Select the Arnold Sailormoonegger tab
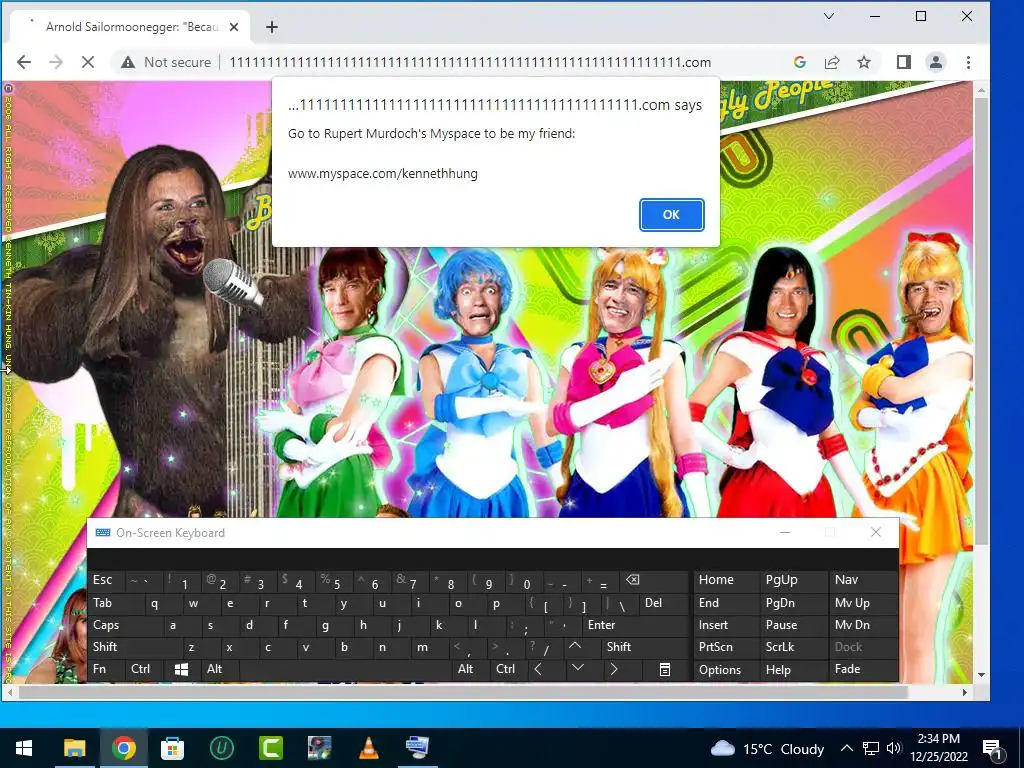1024x768 pixels. 130,27
